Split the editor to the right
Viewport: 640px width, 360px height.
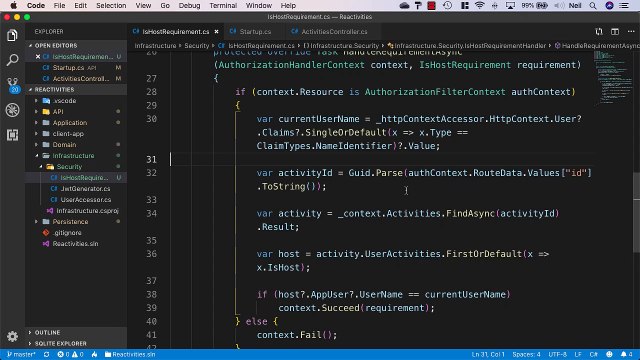(x=615, y=31)
